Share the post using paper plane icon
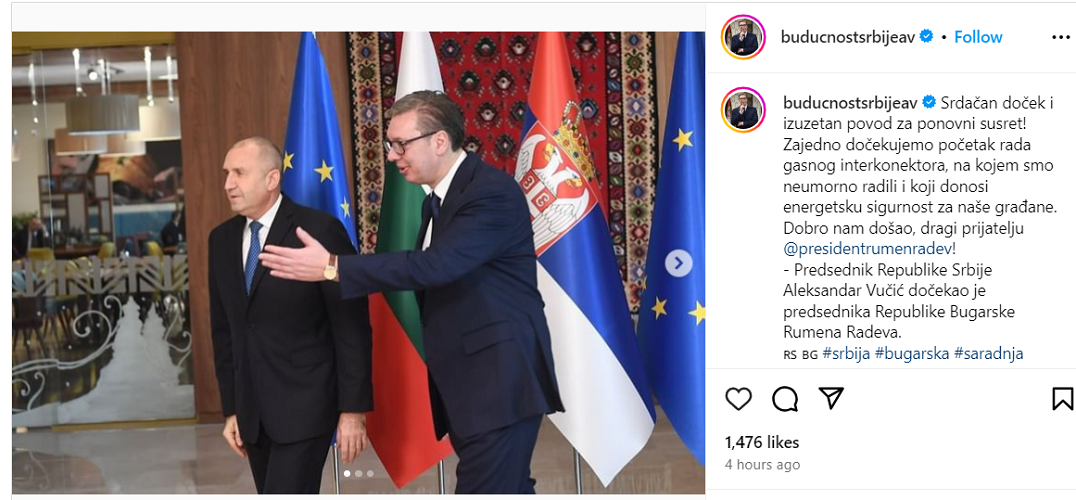 pos(830,398)
